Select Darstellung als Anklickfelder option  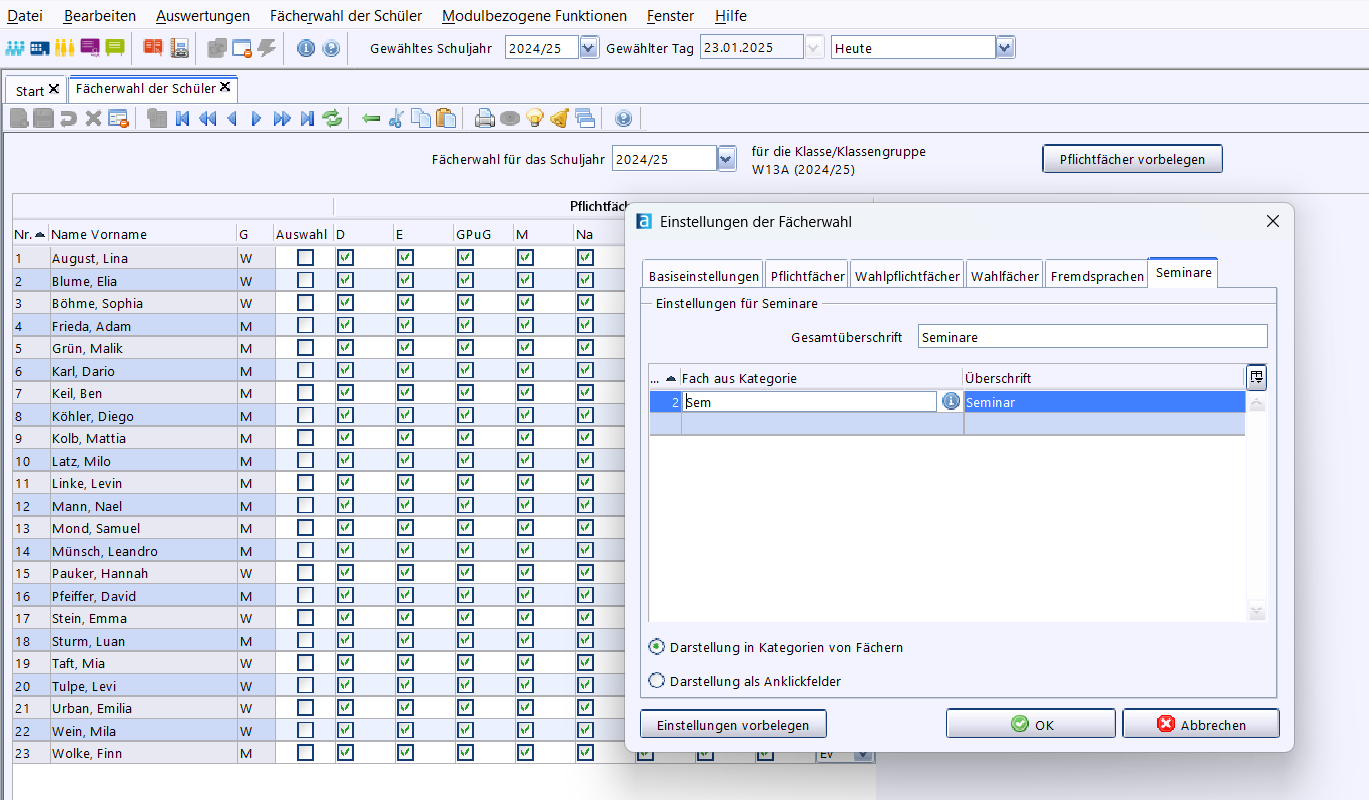pos(657,681)
